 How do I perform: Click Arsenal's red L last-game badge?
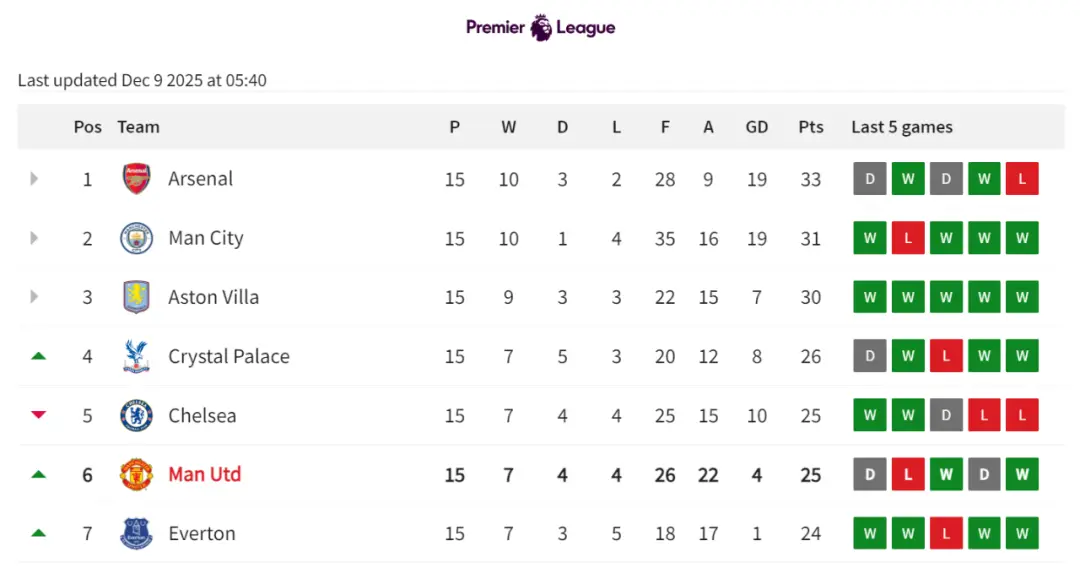coord(1022,179)
